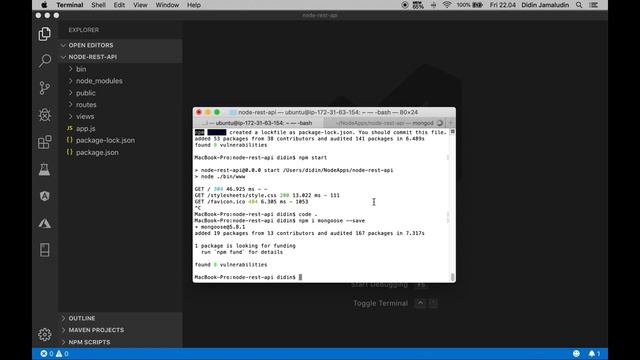640x360 pixels.
Task: Open the device icon in activity bar
Action: (x=44, y=250)
